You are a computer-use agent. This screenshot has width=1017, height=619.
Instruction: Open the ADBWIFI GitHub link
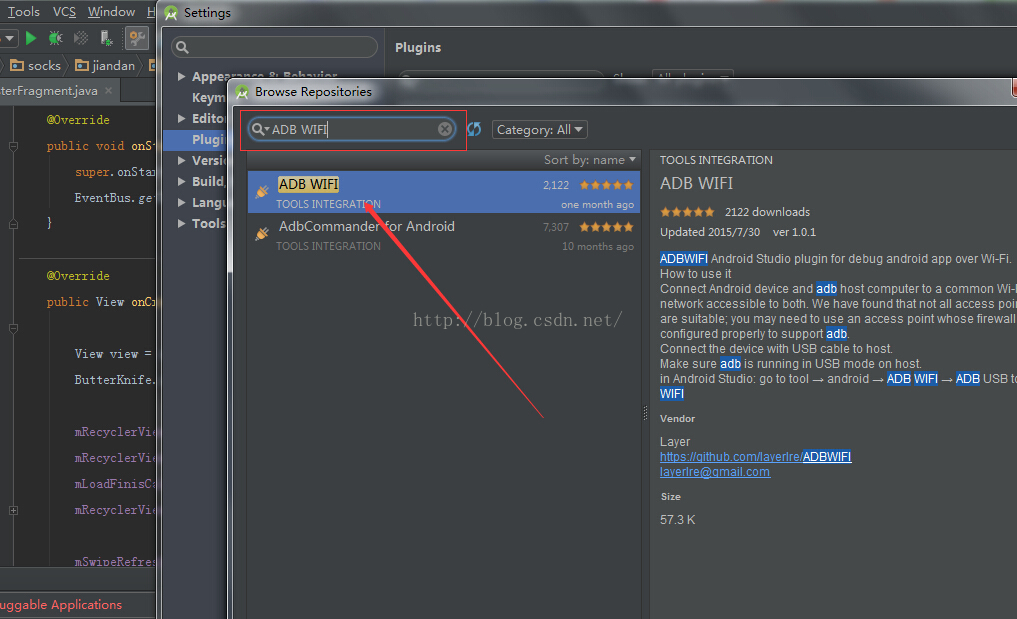756,457
